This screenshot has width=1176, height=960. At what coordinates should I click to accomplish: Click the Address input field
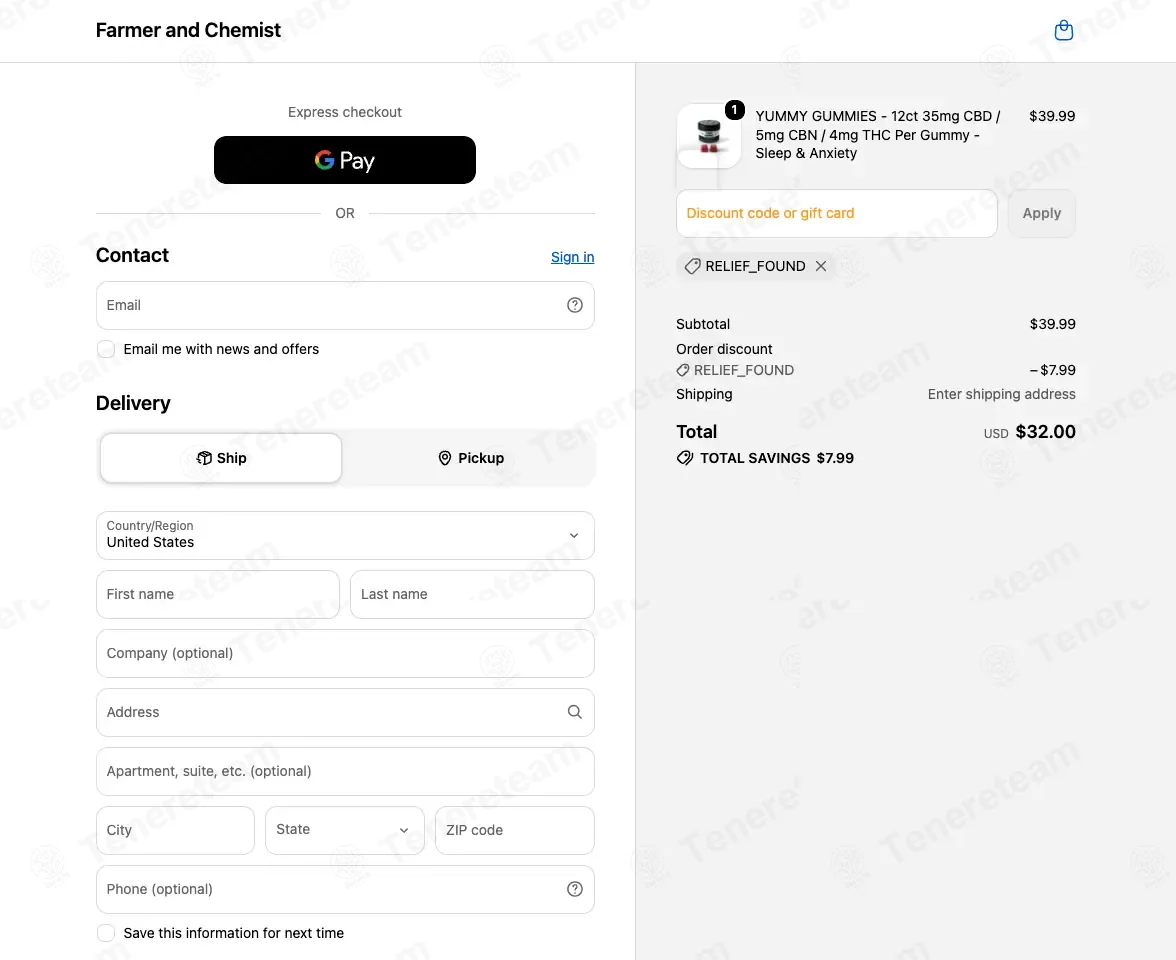tap(345, 712)
